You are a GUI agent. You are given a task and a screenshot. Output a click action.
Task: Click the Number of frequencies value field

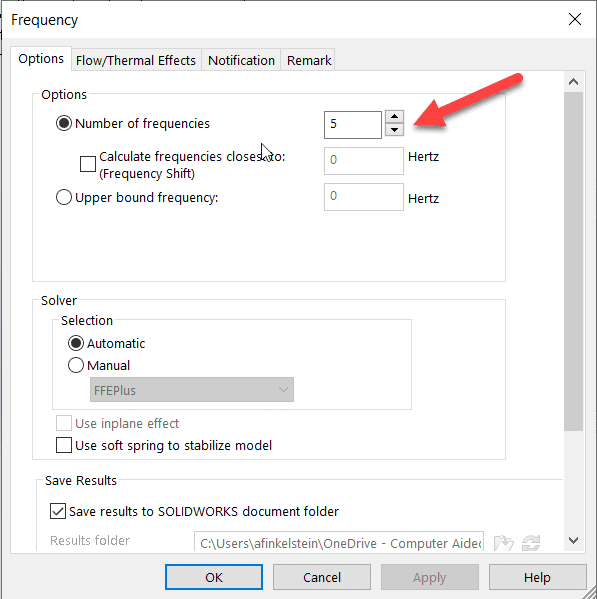(353, 125)
